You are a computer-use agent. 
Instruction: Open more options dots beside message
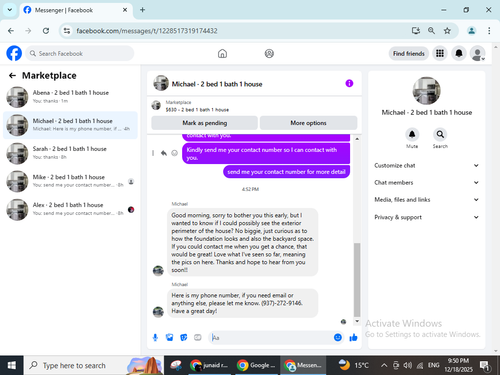[x=153, y=153]
